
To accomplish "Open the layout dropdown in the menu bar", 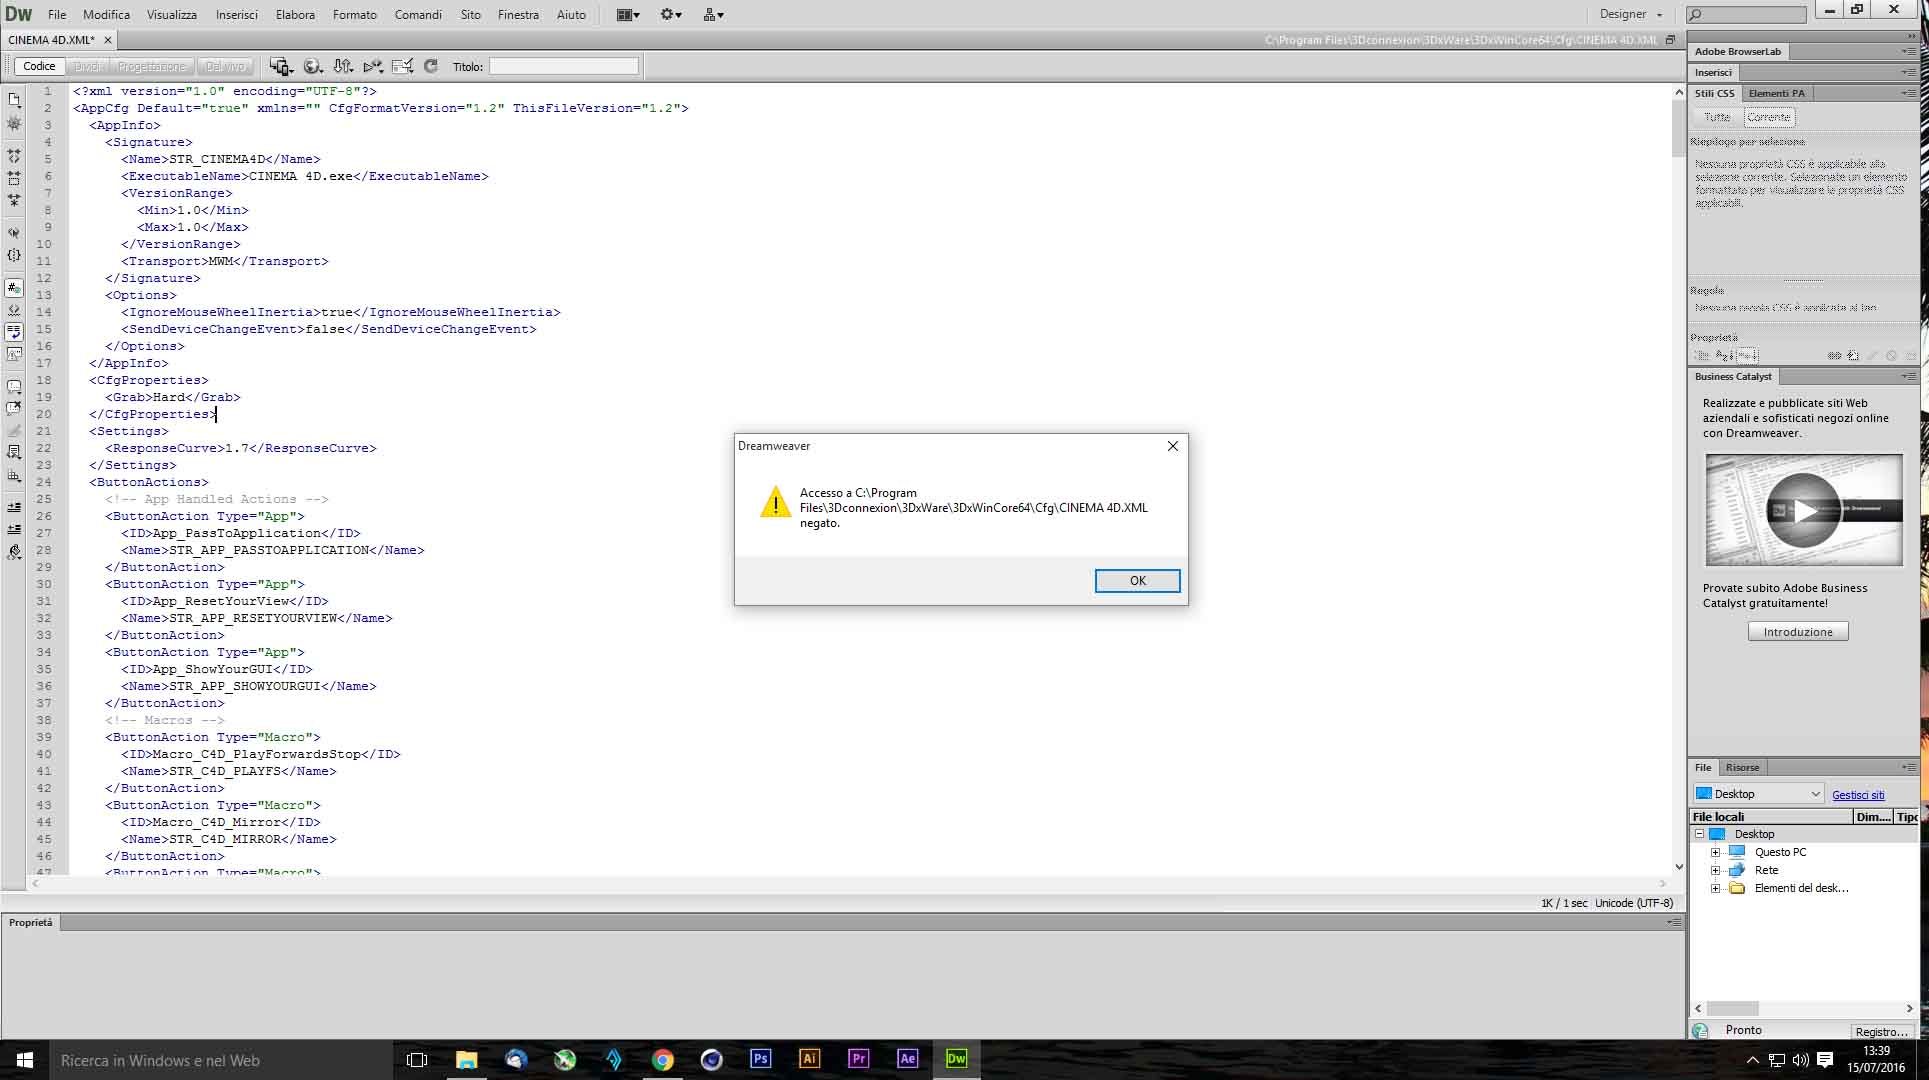I will pyautogui.click(x=627, y=15).
